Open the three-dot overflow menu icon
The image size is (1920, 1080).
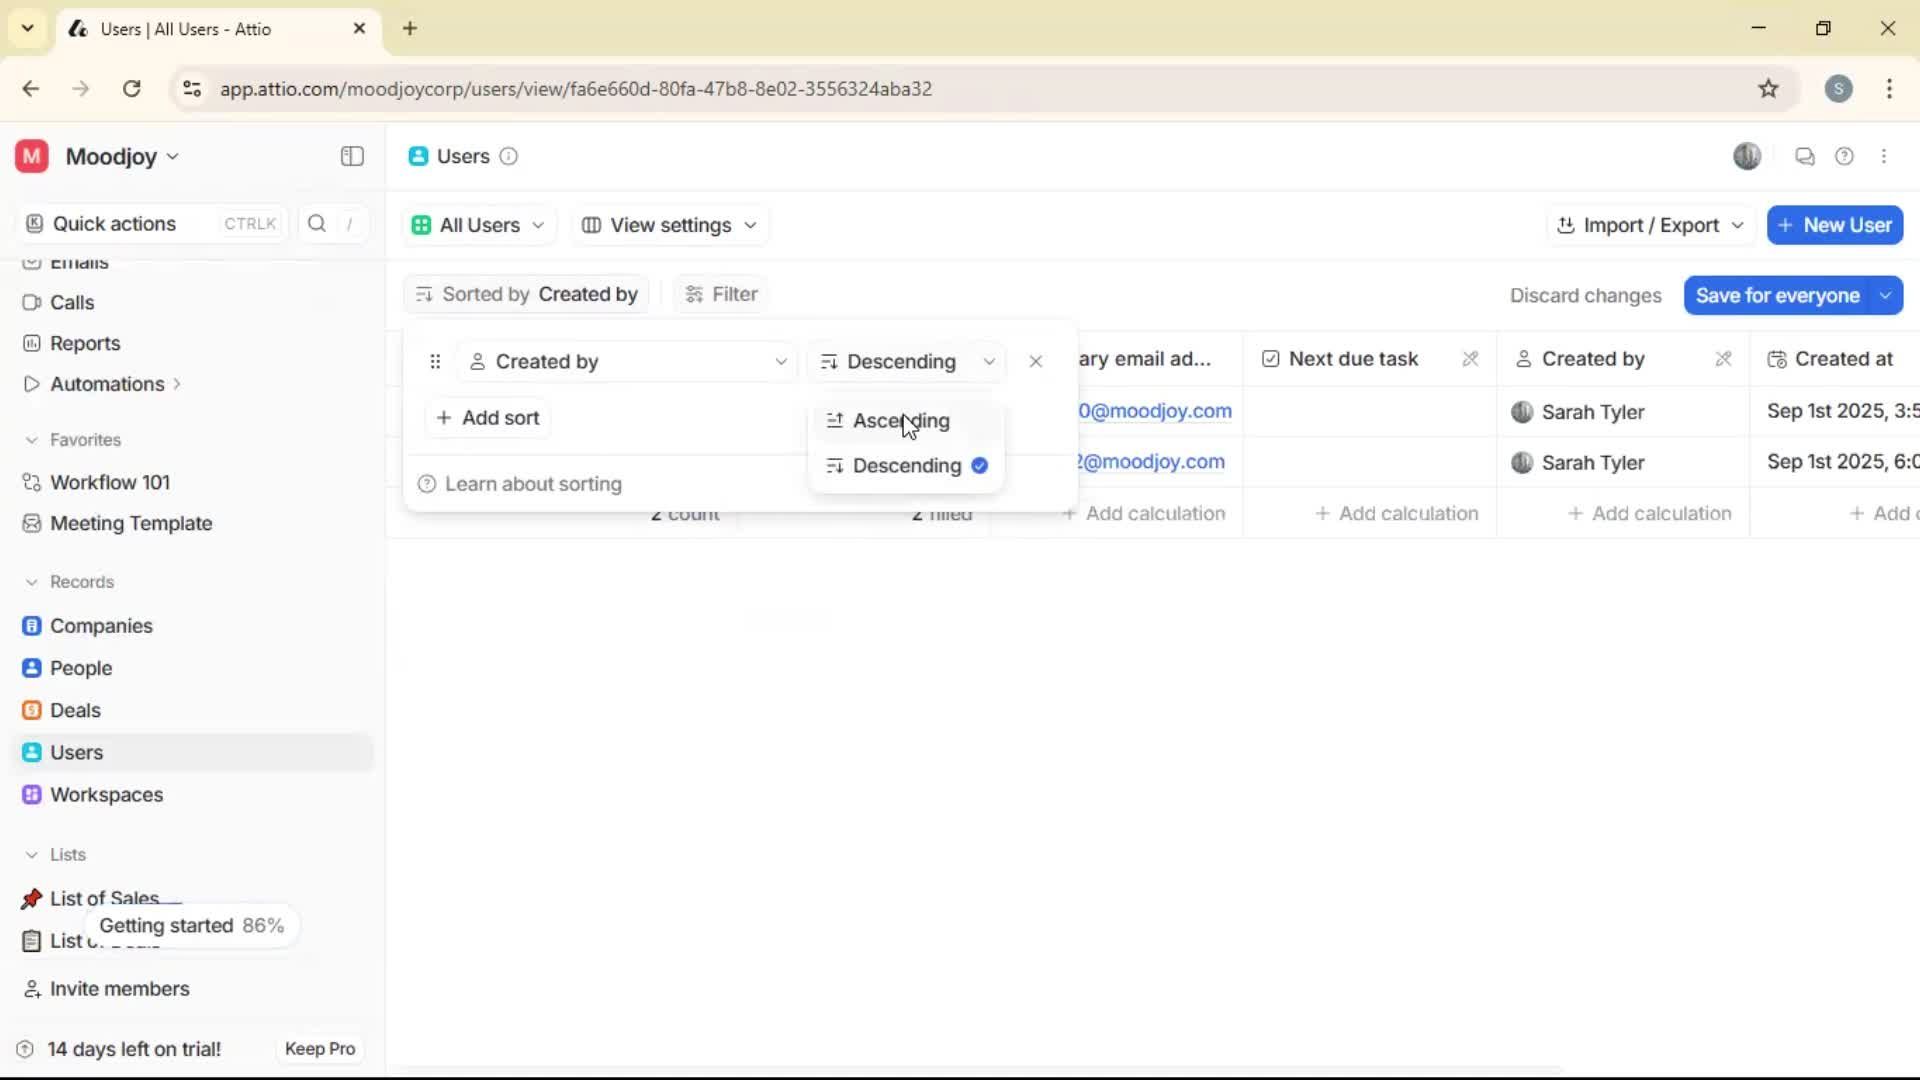click(x=1885, y=156)
